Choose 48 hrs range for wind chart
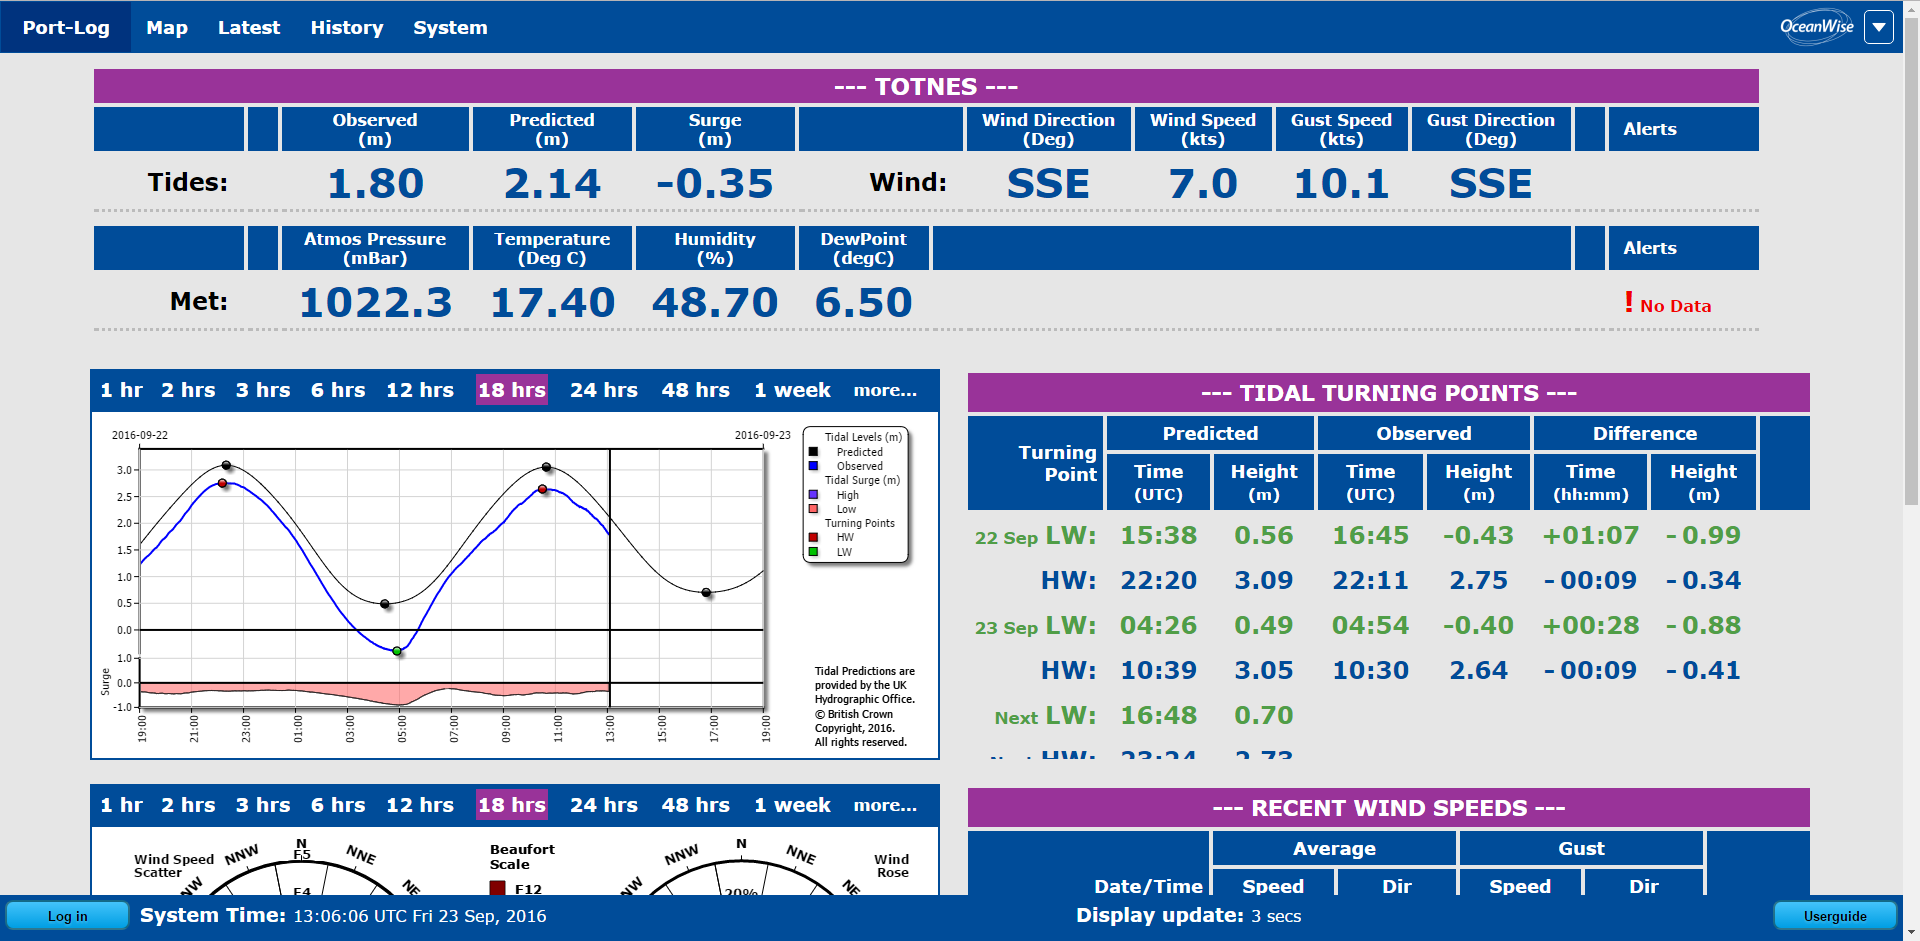1920x941 pixels. [695, 805]
